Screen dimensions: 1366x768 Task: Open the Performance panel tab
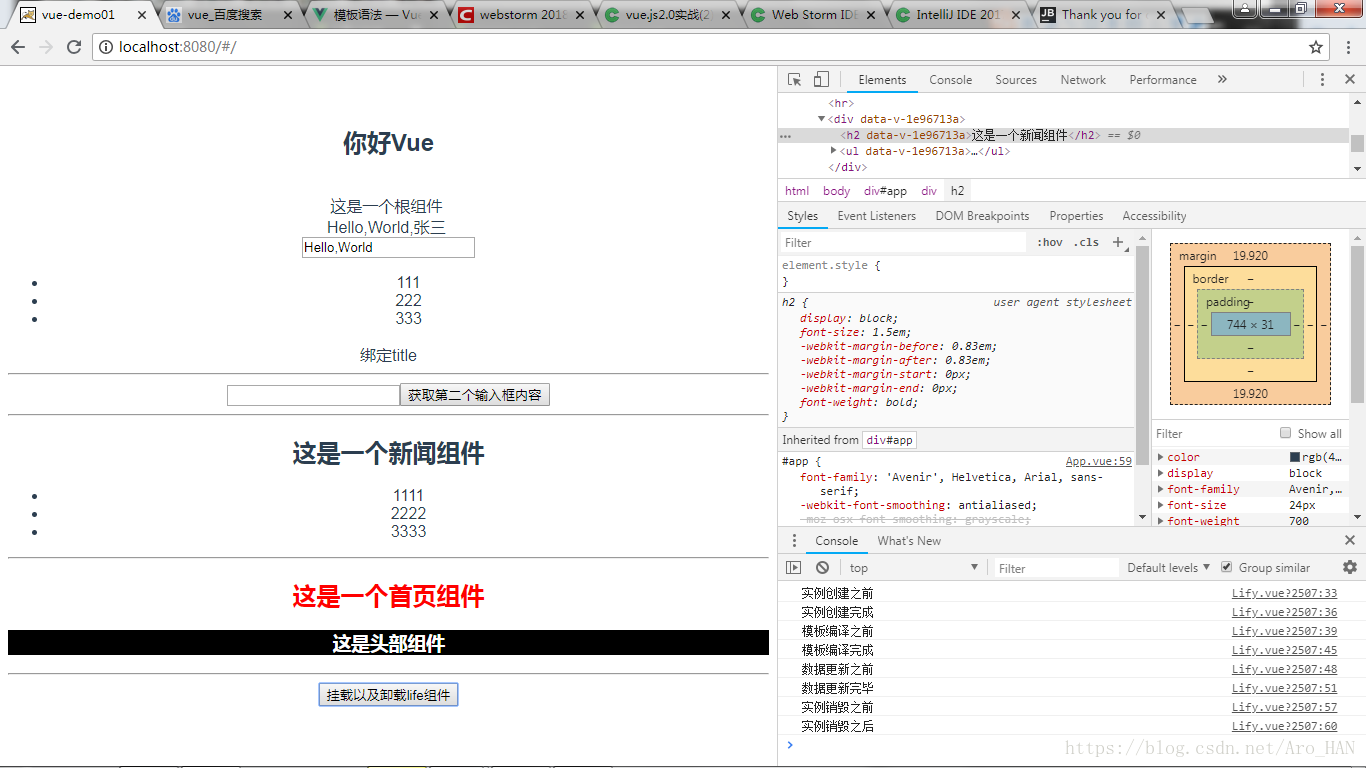tap(1163, 80)
